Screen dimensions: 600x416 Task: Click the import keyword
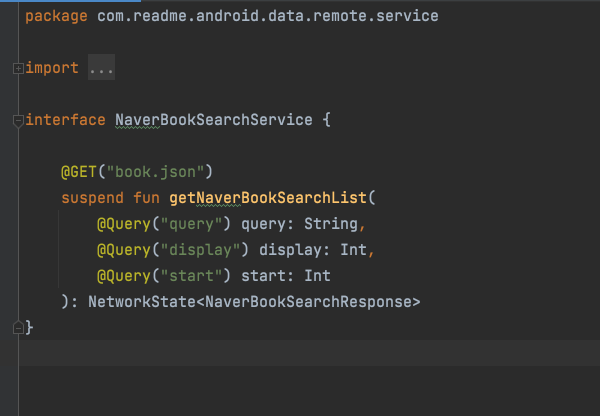(x=52, y=68)
